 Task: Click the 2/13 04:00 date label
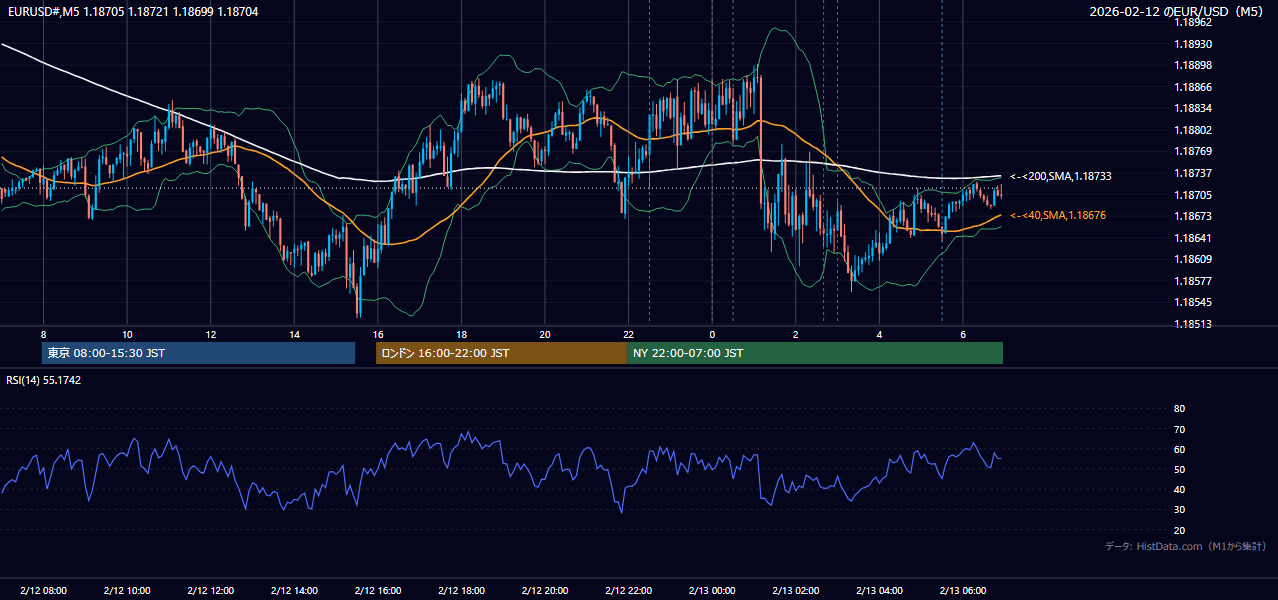pos(879,590)
